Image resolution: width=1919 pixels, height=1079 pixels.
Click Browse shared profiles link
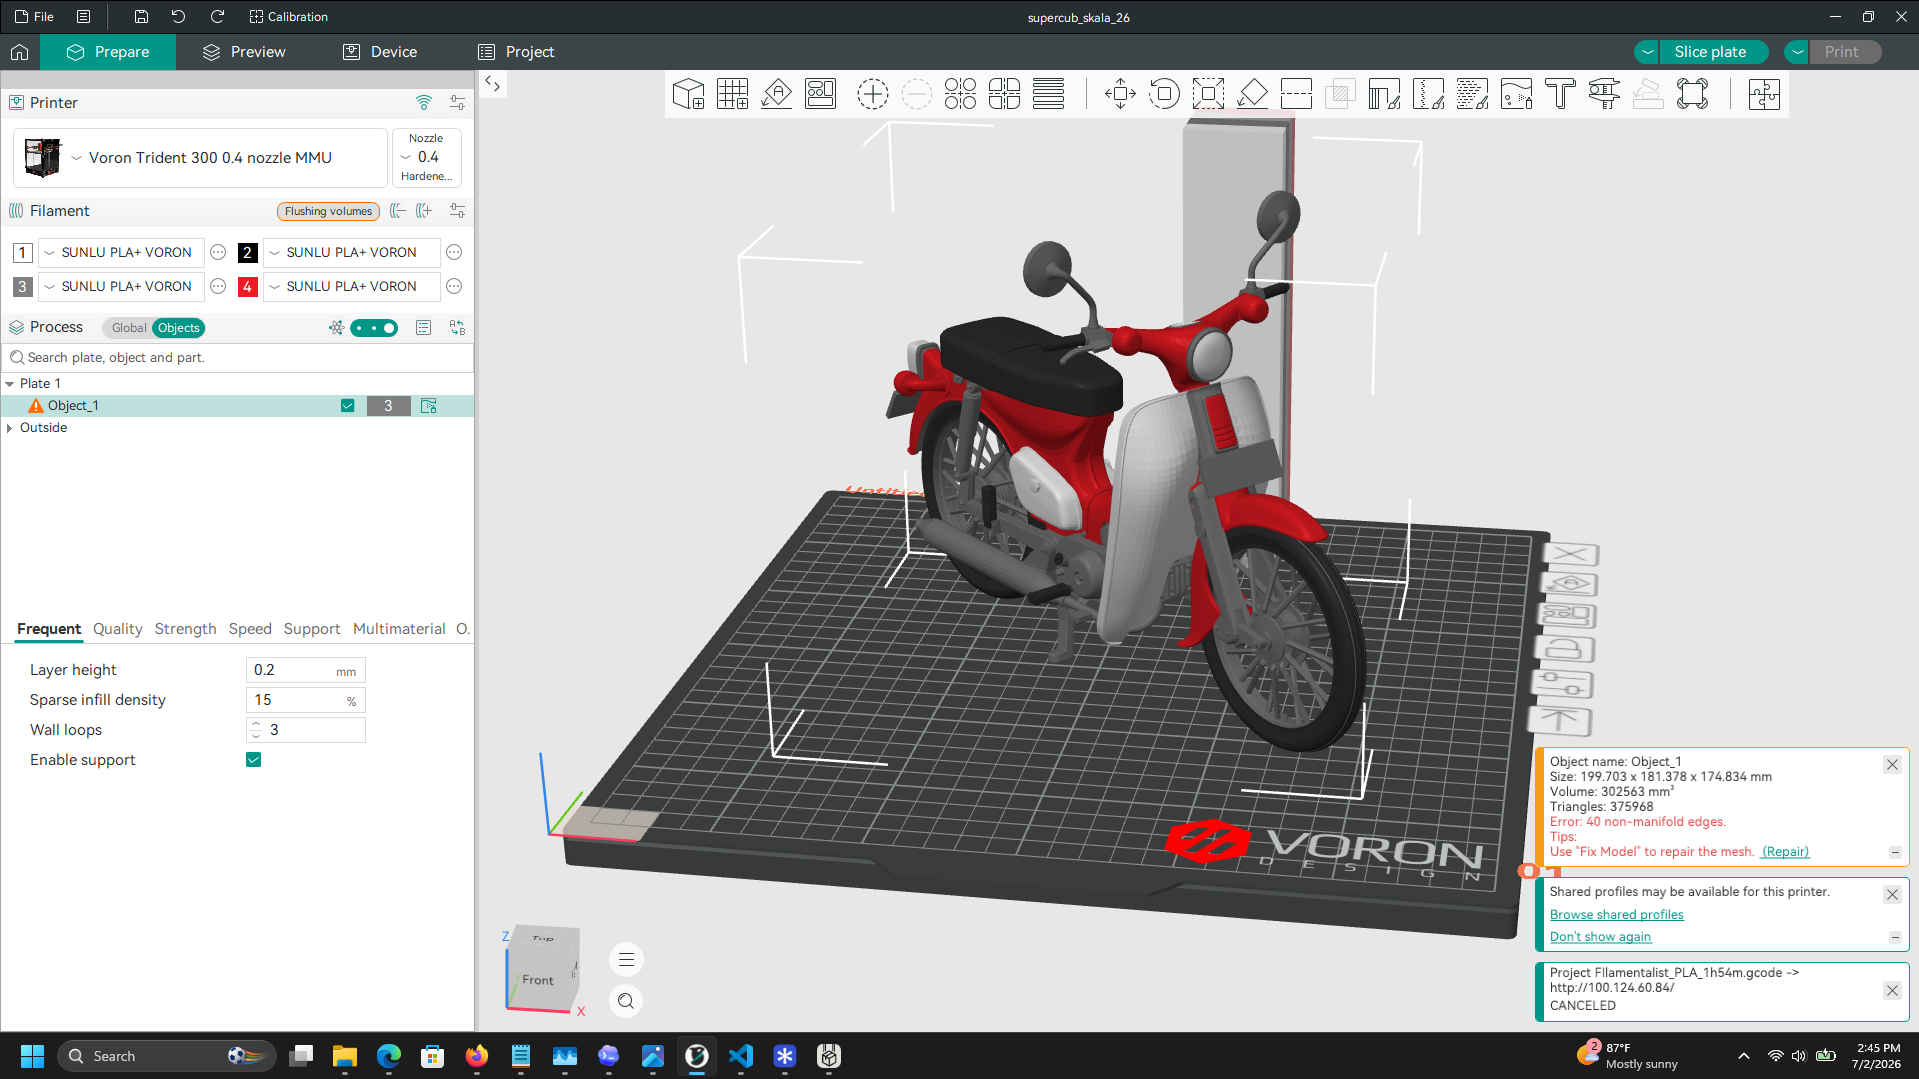click(1617, 915)
